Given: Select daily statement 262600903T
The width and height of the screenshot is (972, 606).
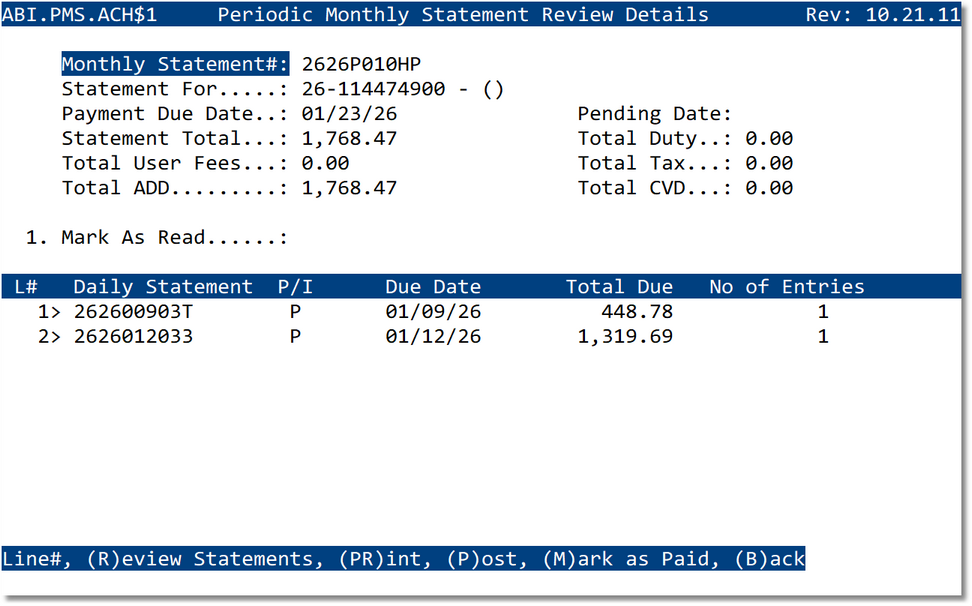Looking at the screenshot, I should click(133, 312).
